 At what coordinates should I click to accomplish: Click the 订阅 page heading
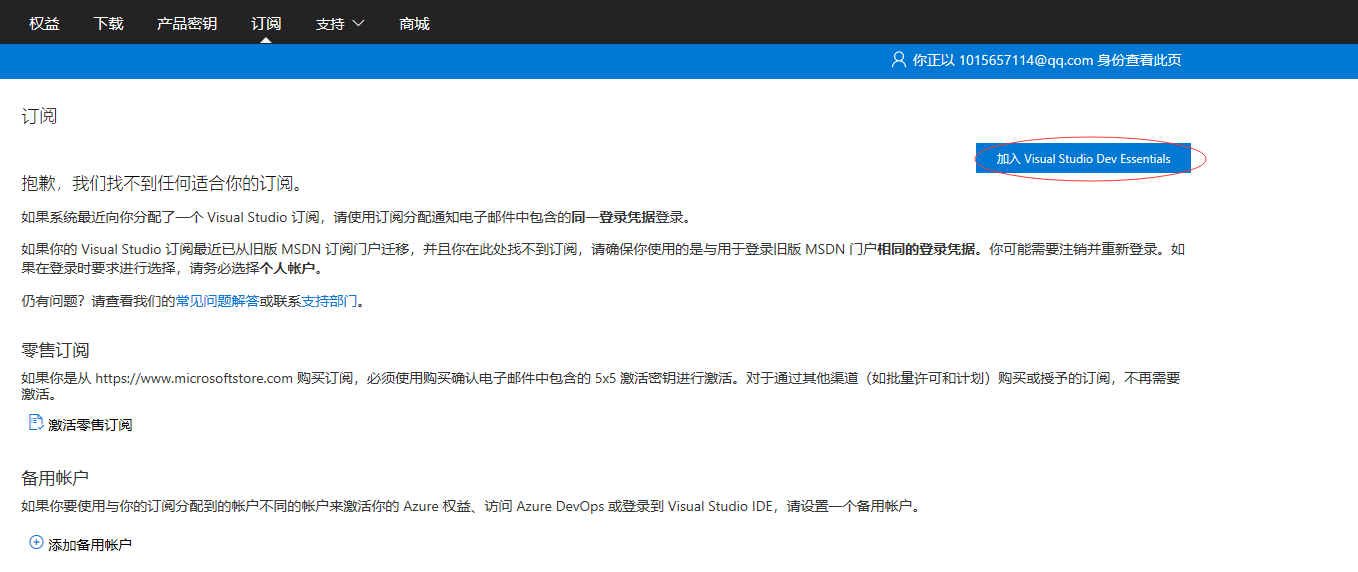[40, 116]
